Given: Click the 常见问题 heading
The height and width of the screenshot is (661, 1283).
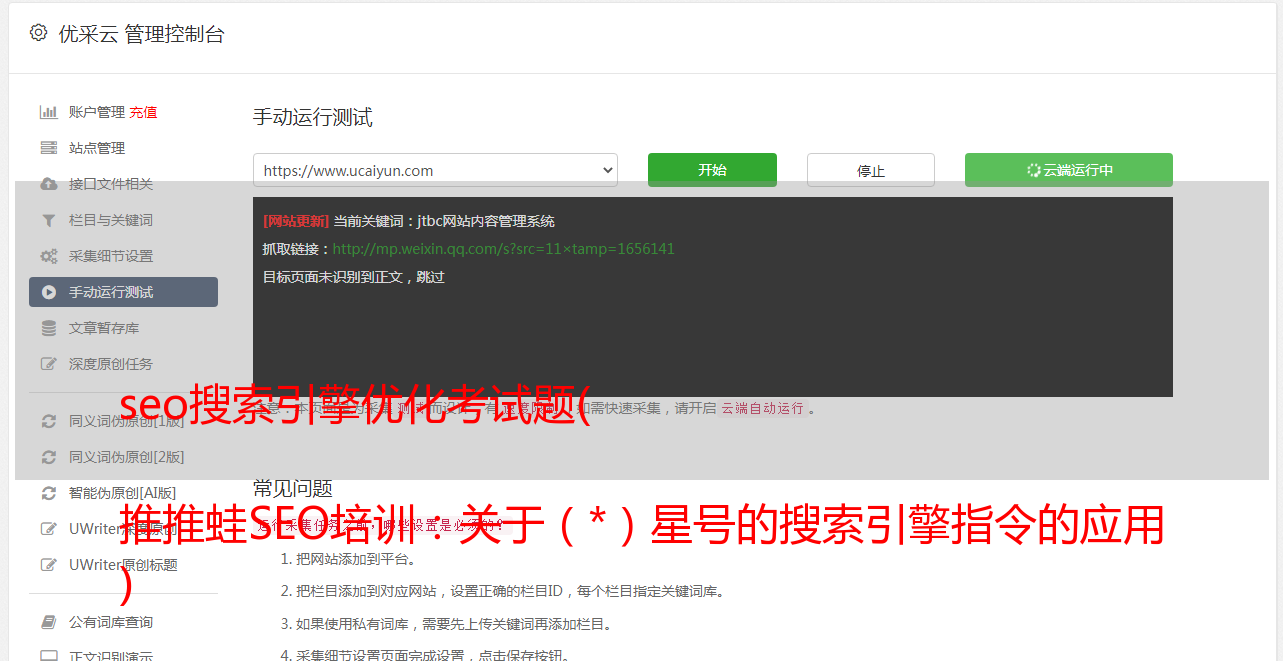Looking at the screenshot, I should pyautogui.click(x=292, y=488).
